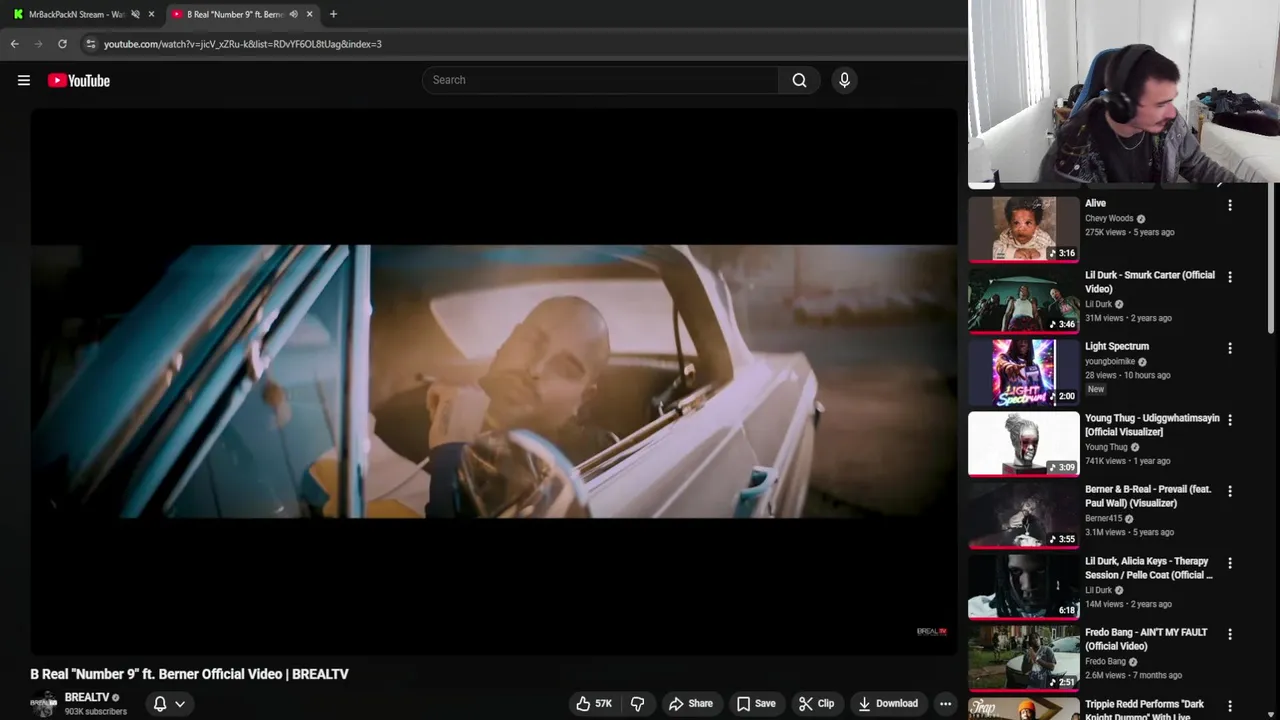The height and width of the screenshot is (720, 1280).
Task: Open options for Trippie Redd video
Action: point(1230,706)
